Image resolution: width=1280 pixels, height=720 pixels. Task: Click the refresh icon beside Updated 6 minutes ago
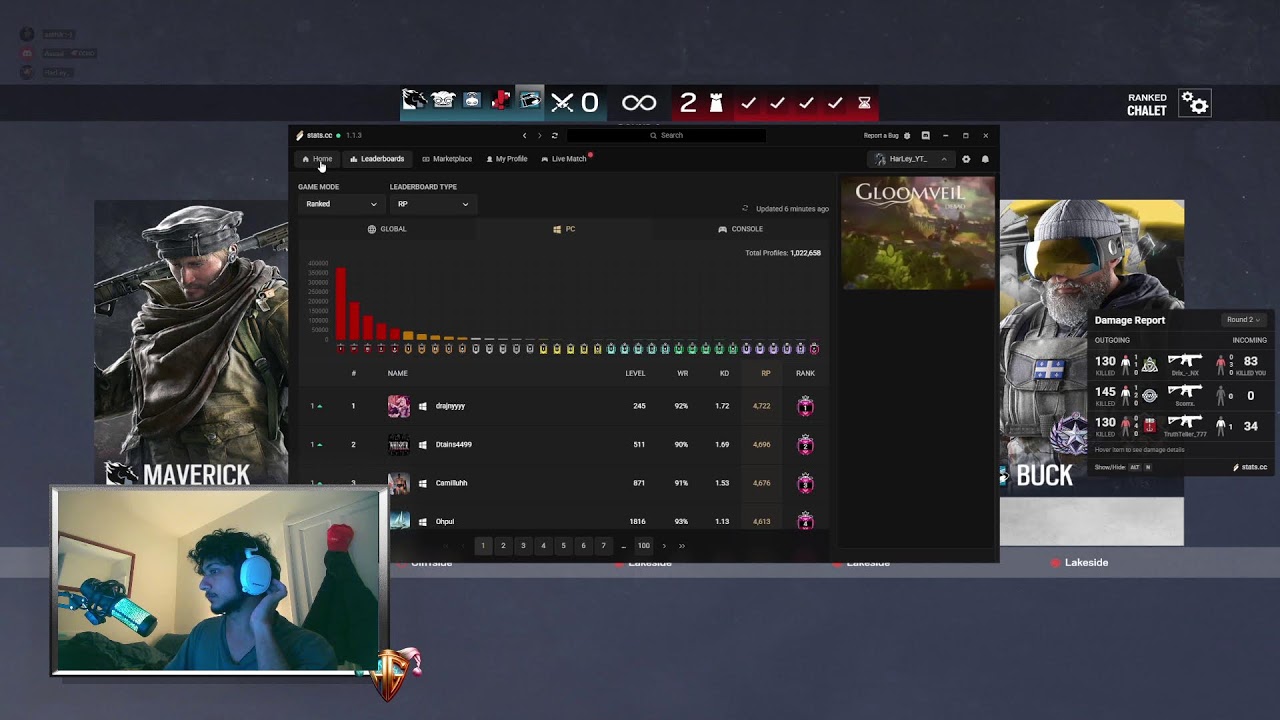(x=745, y=209)
